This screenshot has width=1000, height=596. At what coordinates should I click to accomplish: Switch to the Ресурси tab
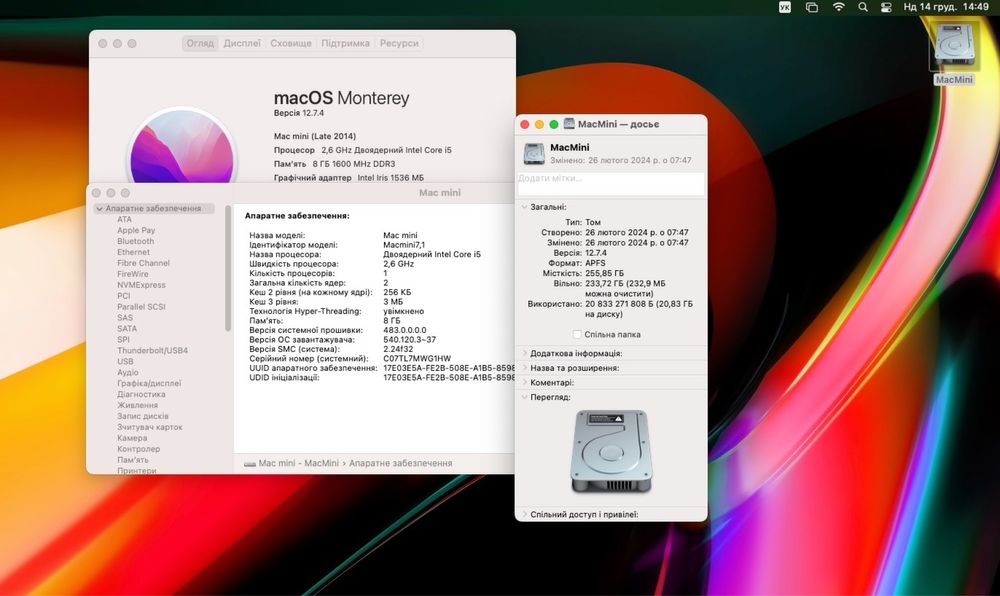(399, 43)
